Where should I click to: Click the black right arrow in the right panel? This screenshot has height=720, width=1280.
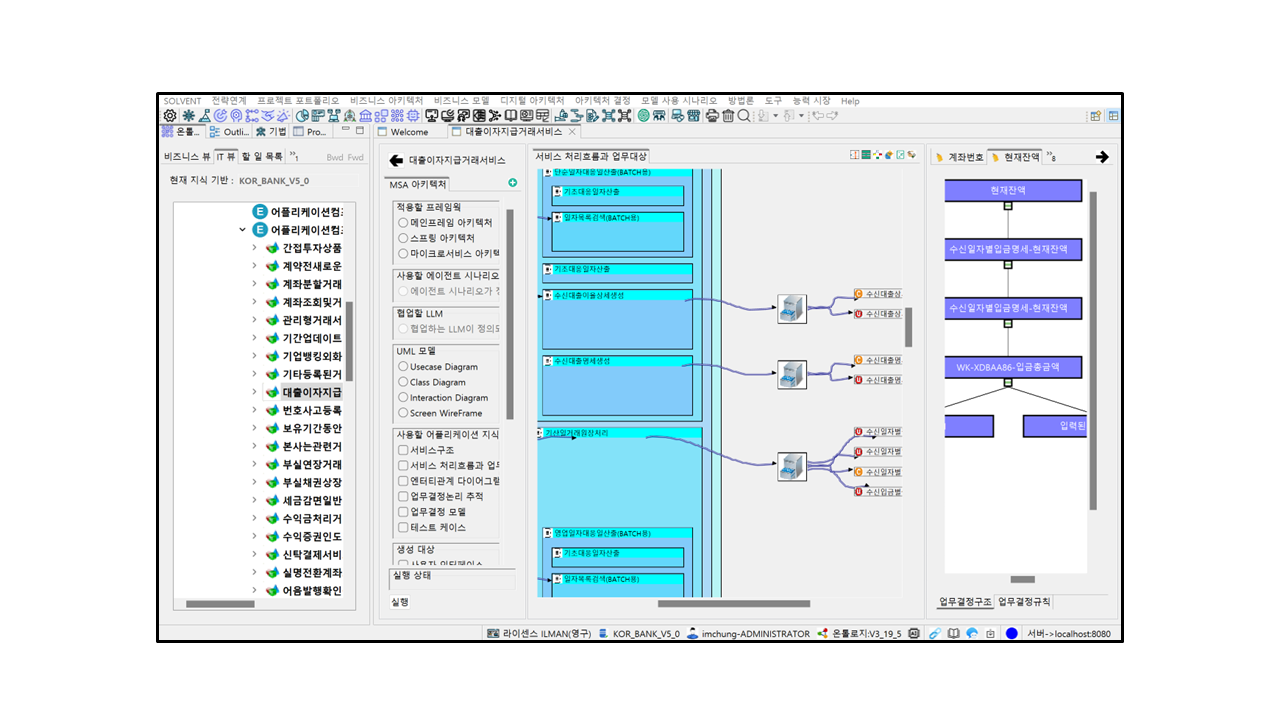click(1102, 157)
